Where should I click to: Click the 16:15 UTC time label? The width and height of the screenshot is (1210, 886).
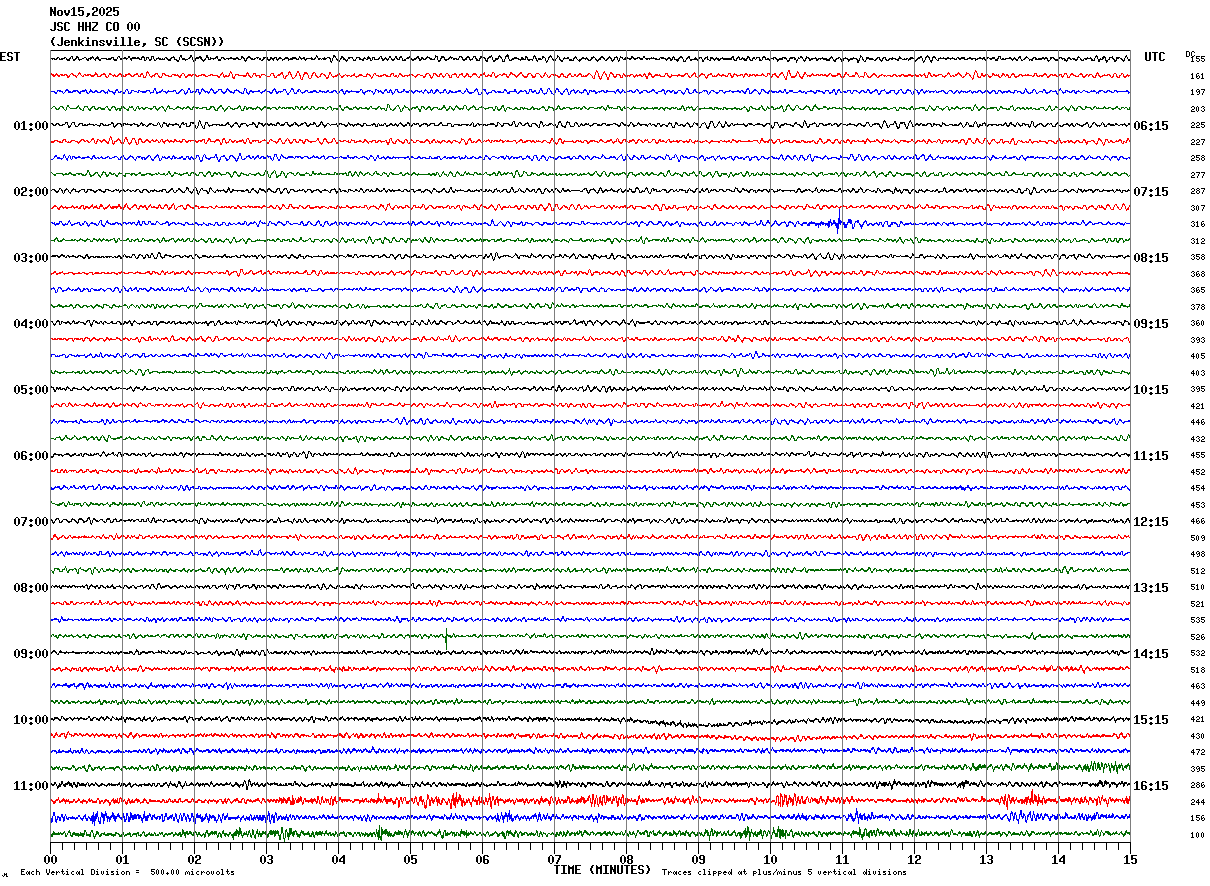tap(1151, 786)
